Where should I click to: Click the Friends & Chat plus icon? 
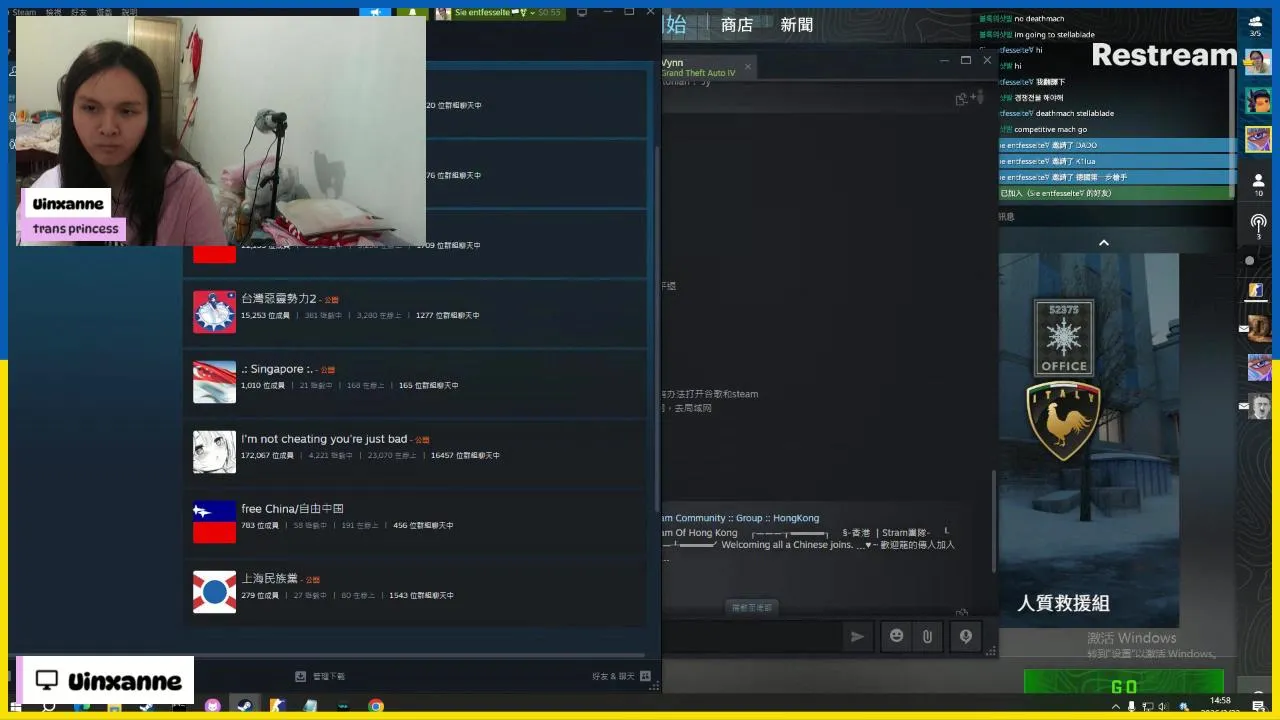coord(645,676)
